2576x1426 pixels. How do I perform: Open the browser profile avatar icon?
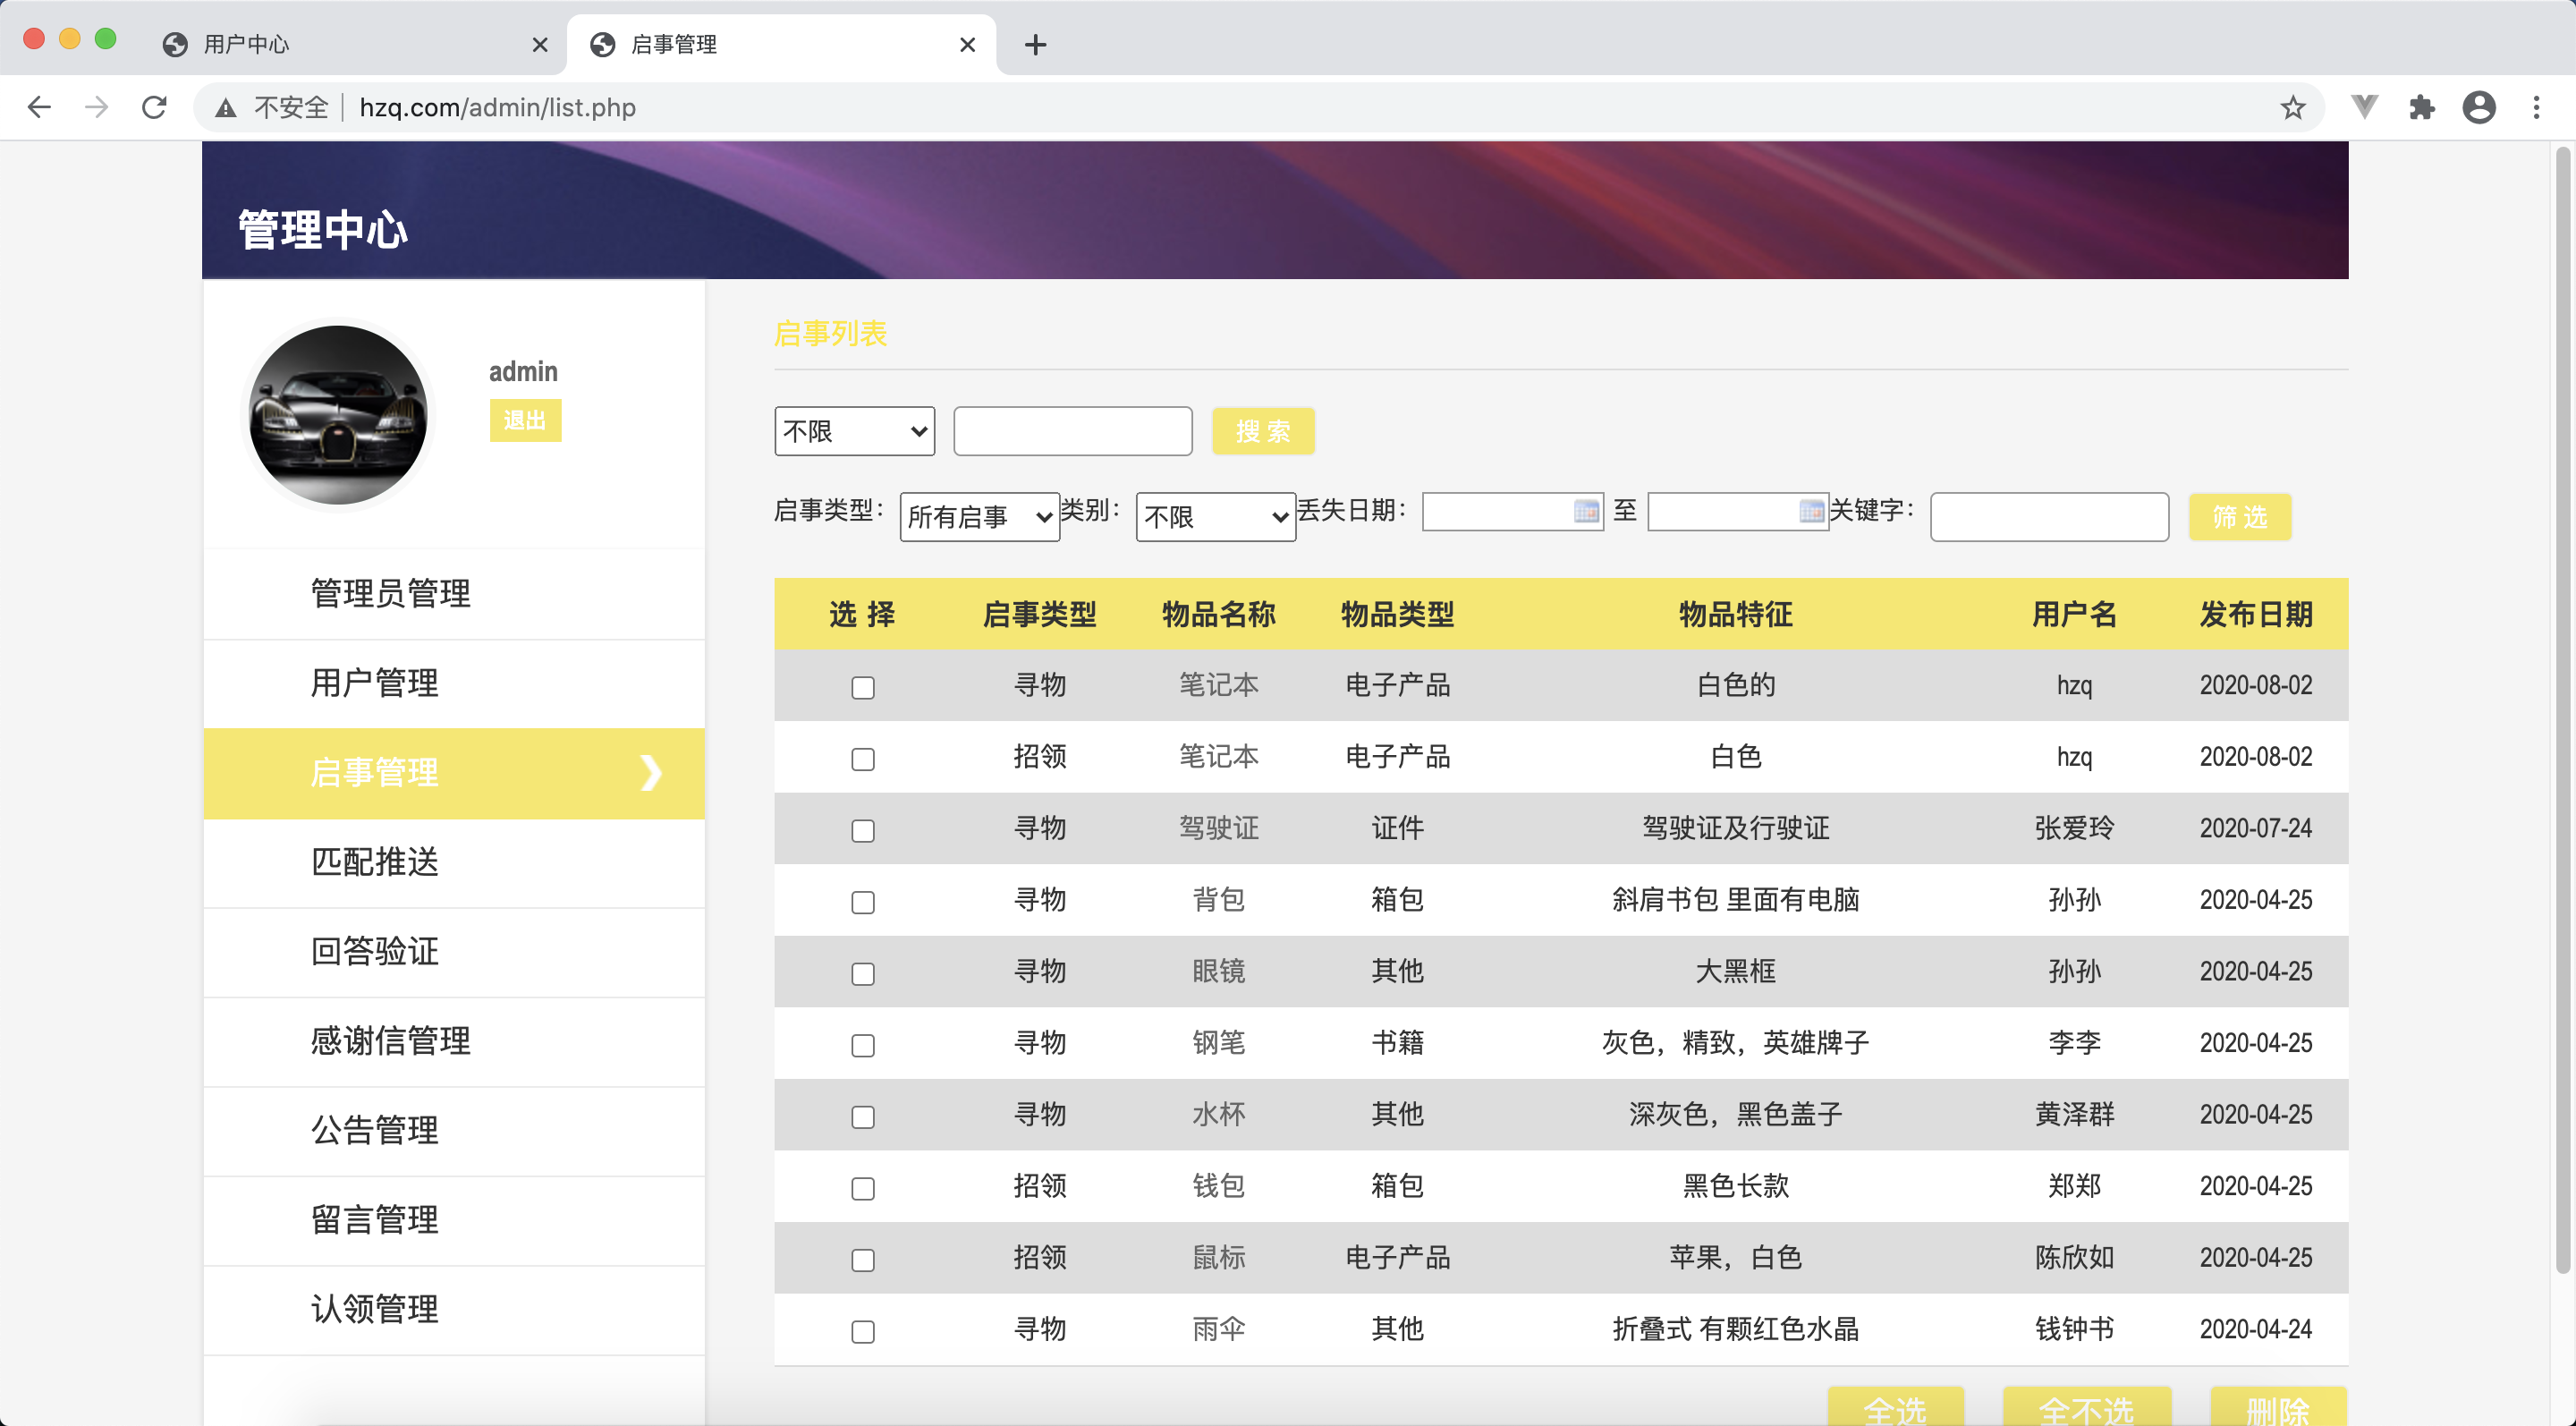[x=2479, y=107]
